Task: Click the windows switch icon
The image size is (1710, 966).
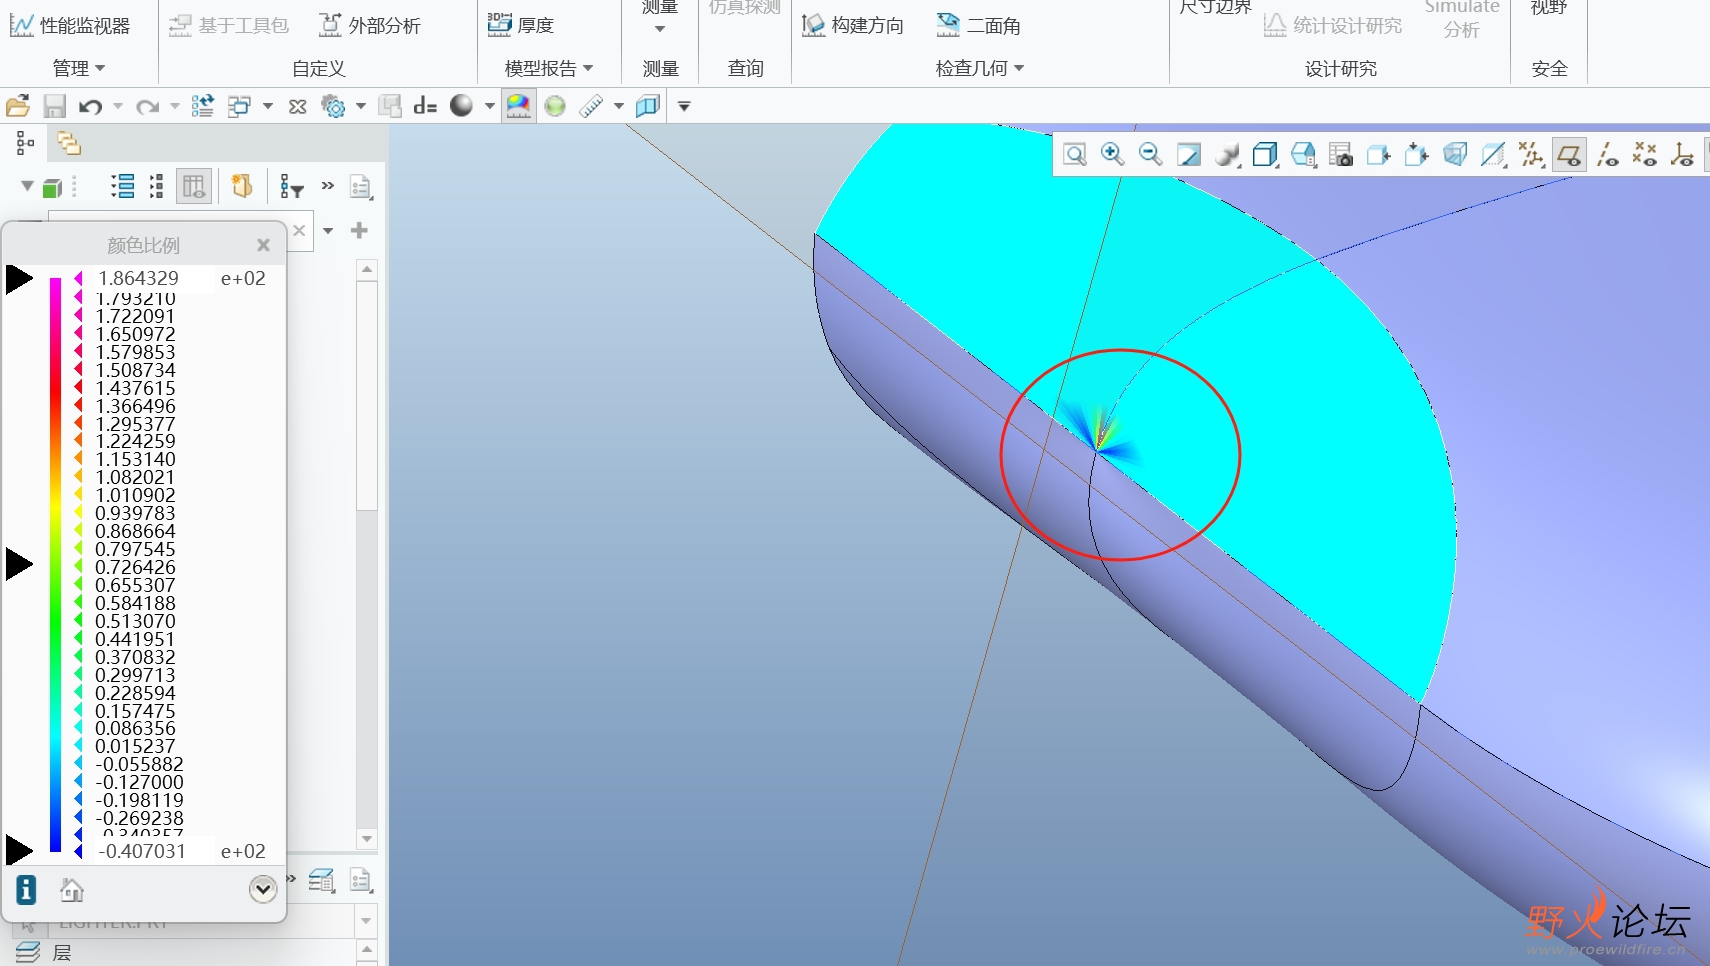Action: (239, 106)
